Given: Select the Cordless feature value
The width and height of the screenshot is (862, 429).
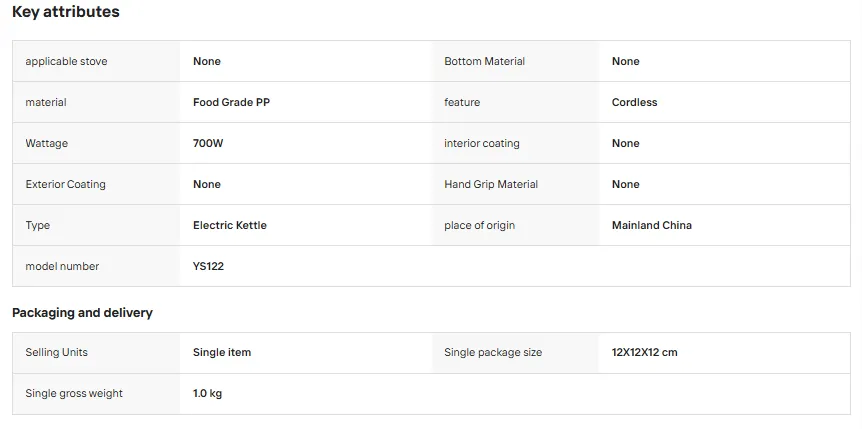Looking at the screenshot, I should [634, 102].
